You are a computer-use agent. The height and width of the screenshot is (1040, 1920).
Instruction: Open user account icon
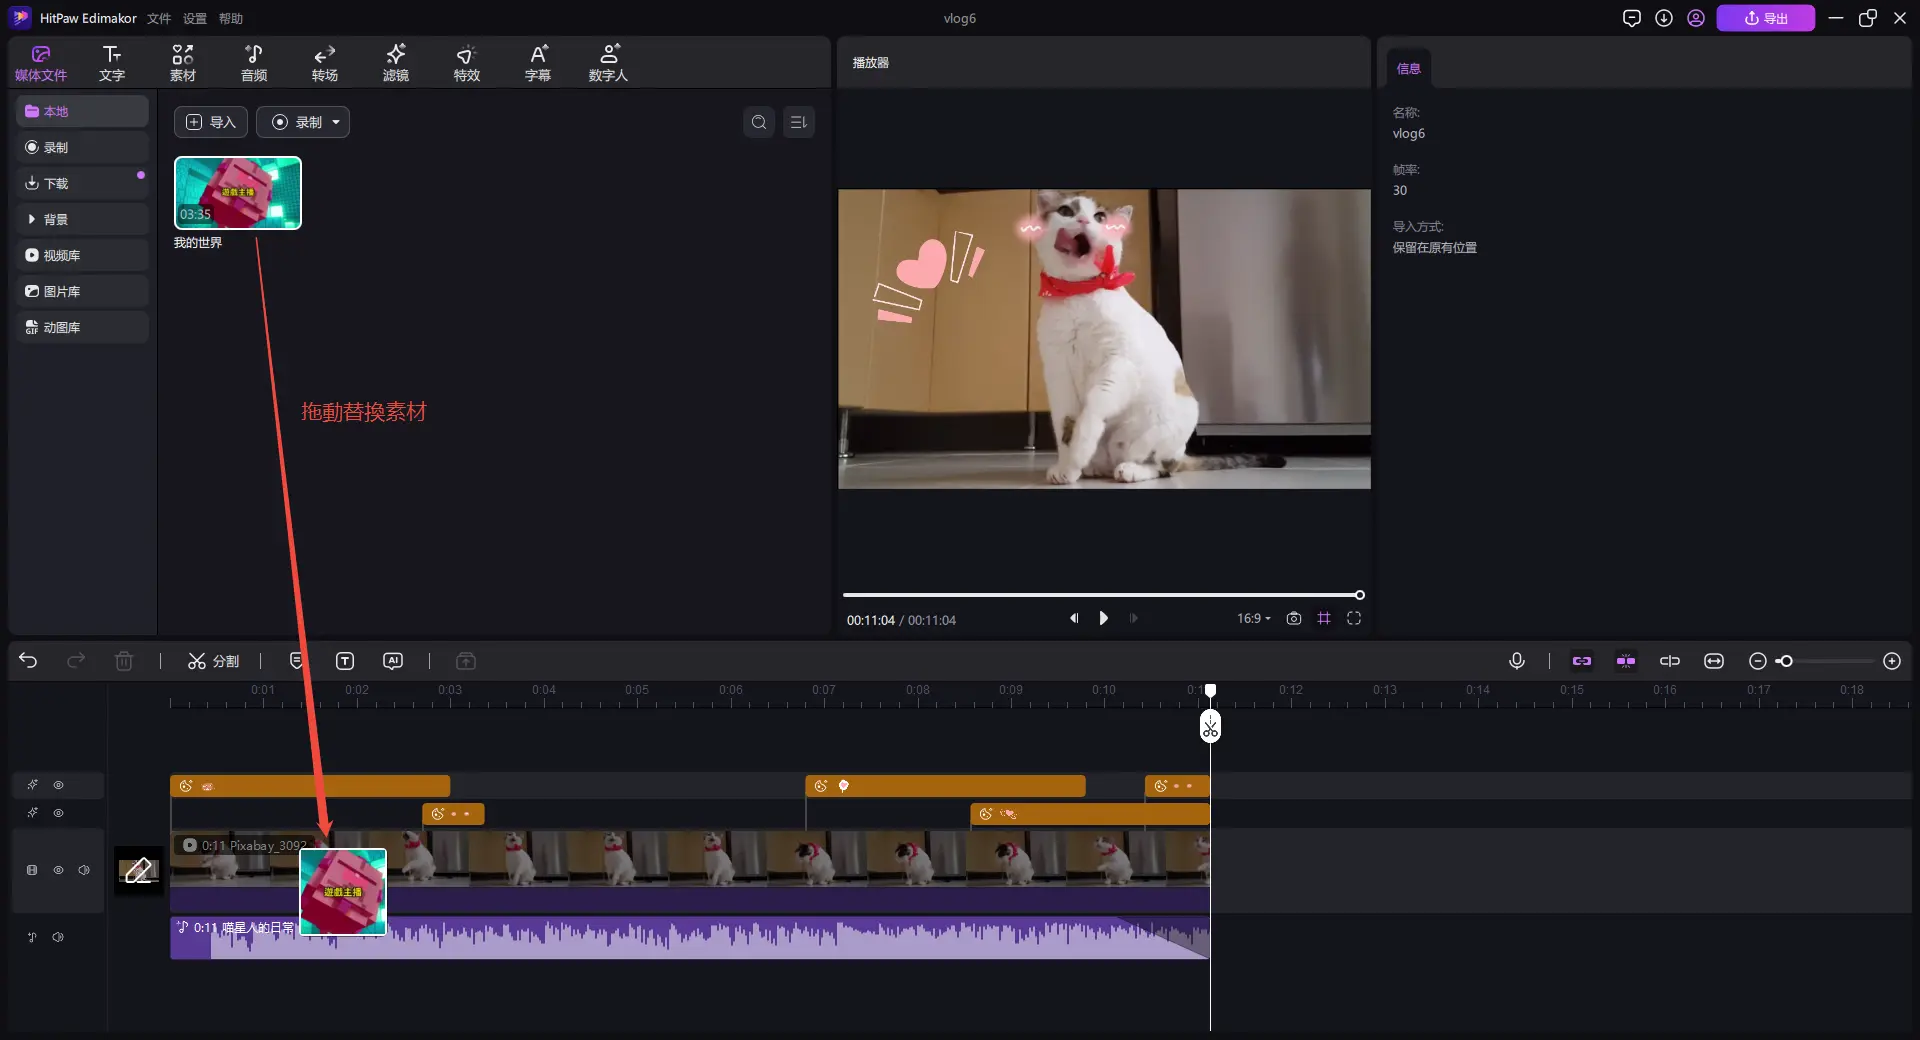1696,18
